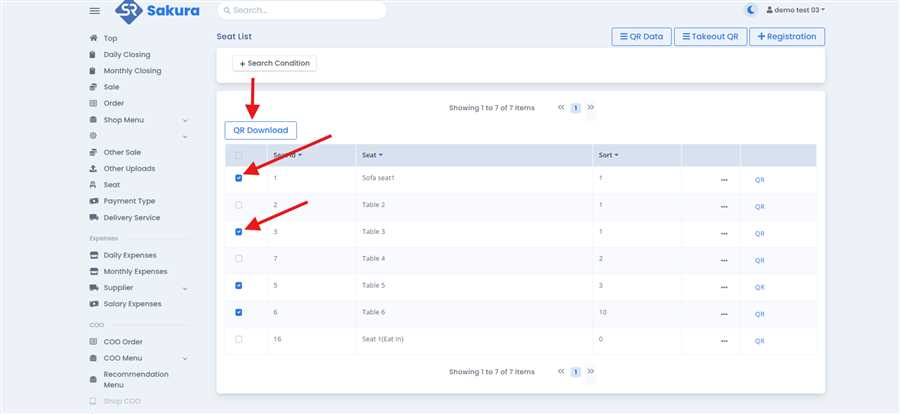Tick the select-all header checkbox
The height and width of the screenshot is (414, 900).
coord(238,155)
